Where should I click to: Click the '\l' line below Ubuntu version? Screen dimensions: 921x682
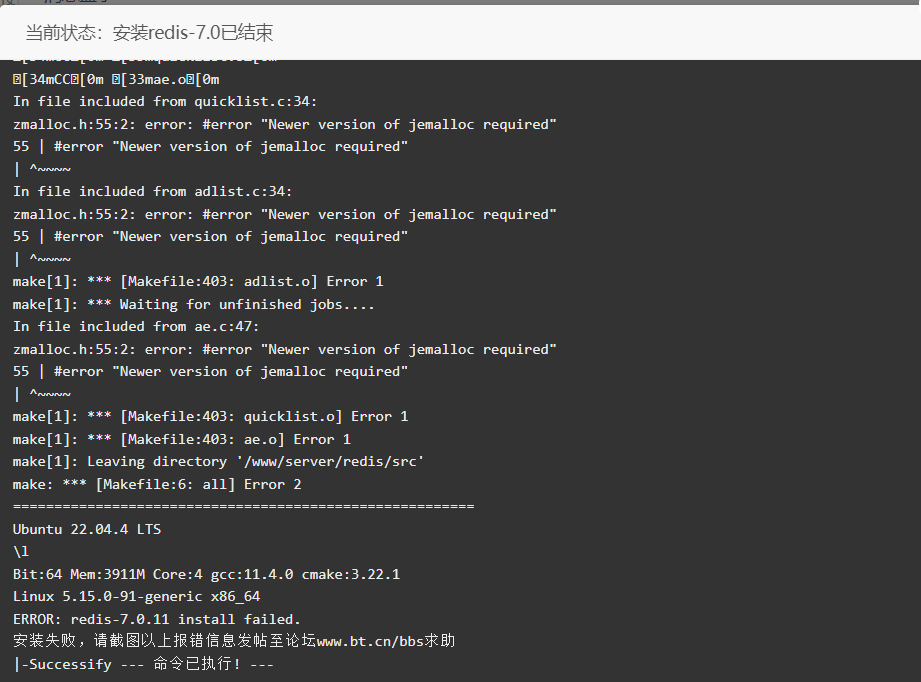[x=21, y=552]
